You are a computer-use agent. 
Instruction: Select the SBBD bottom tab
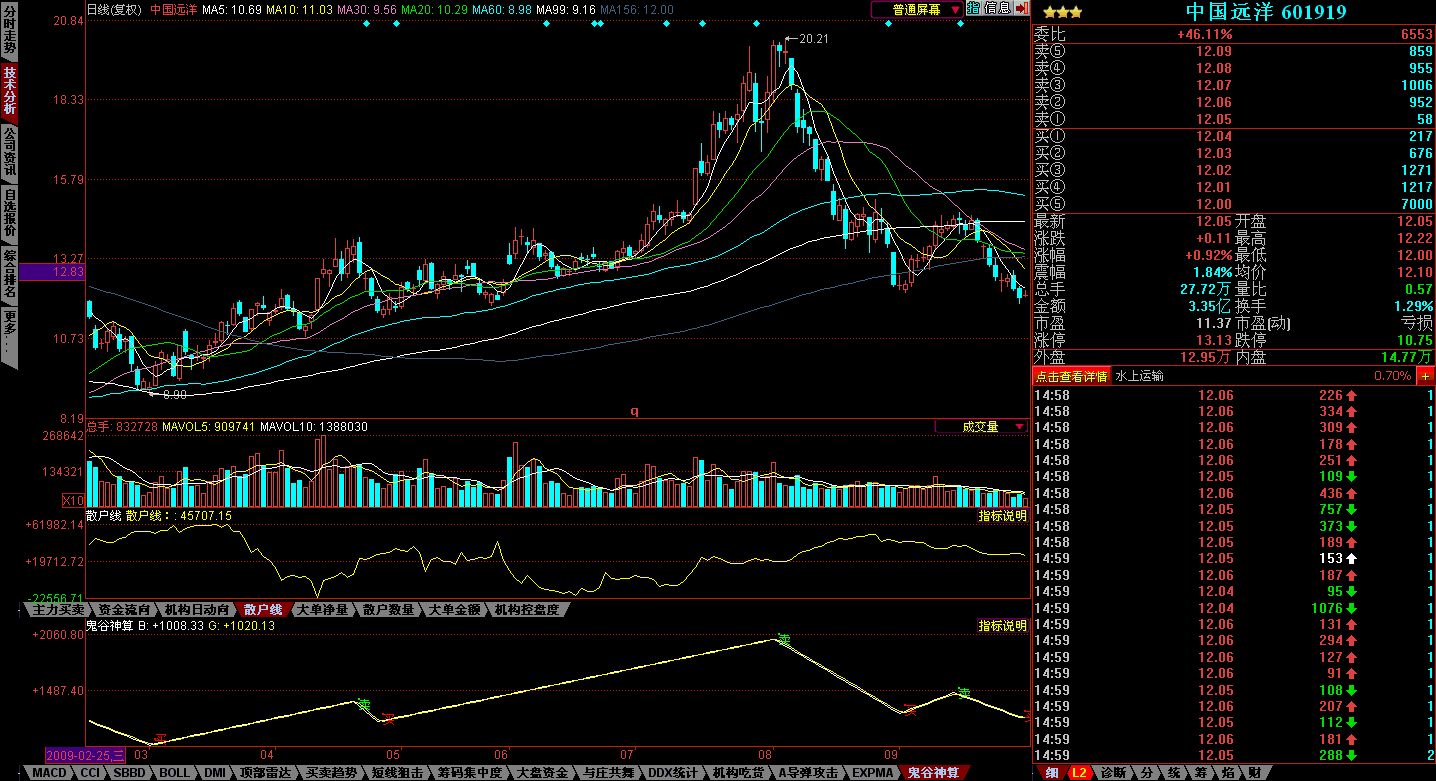tap(131, 773)
